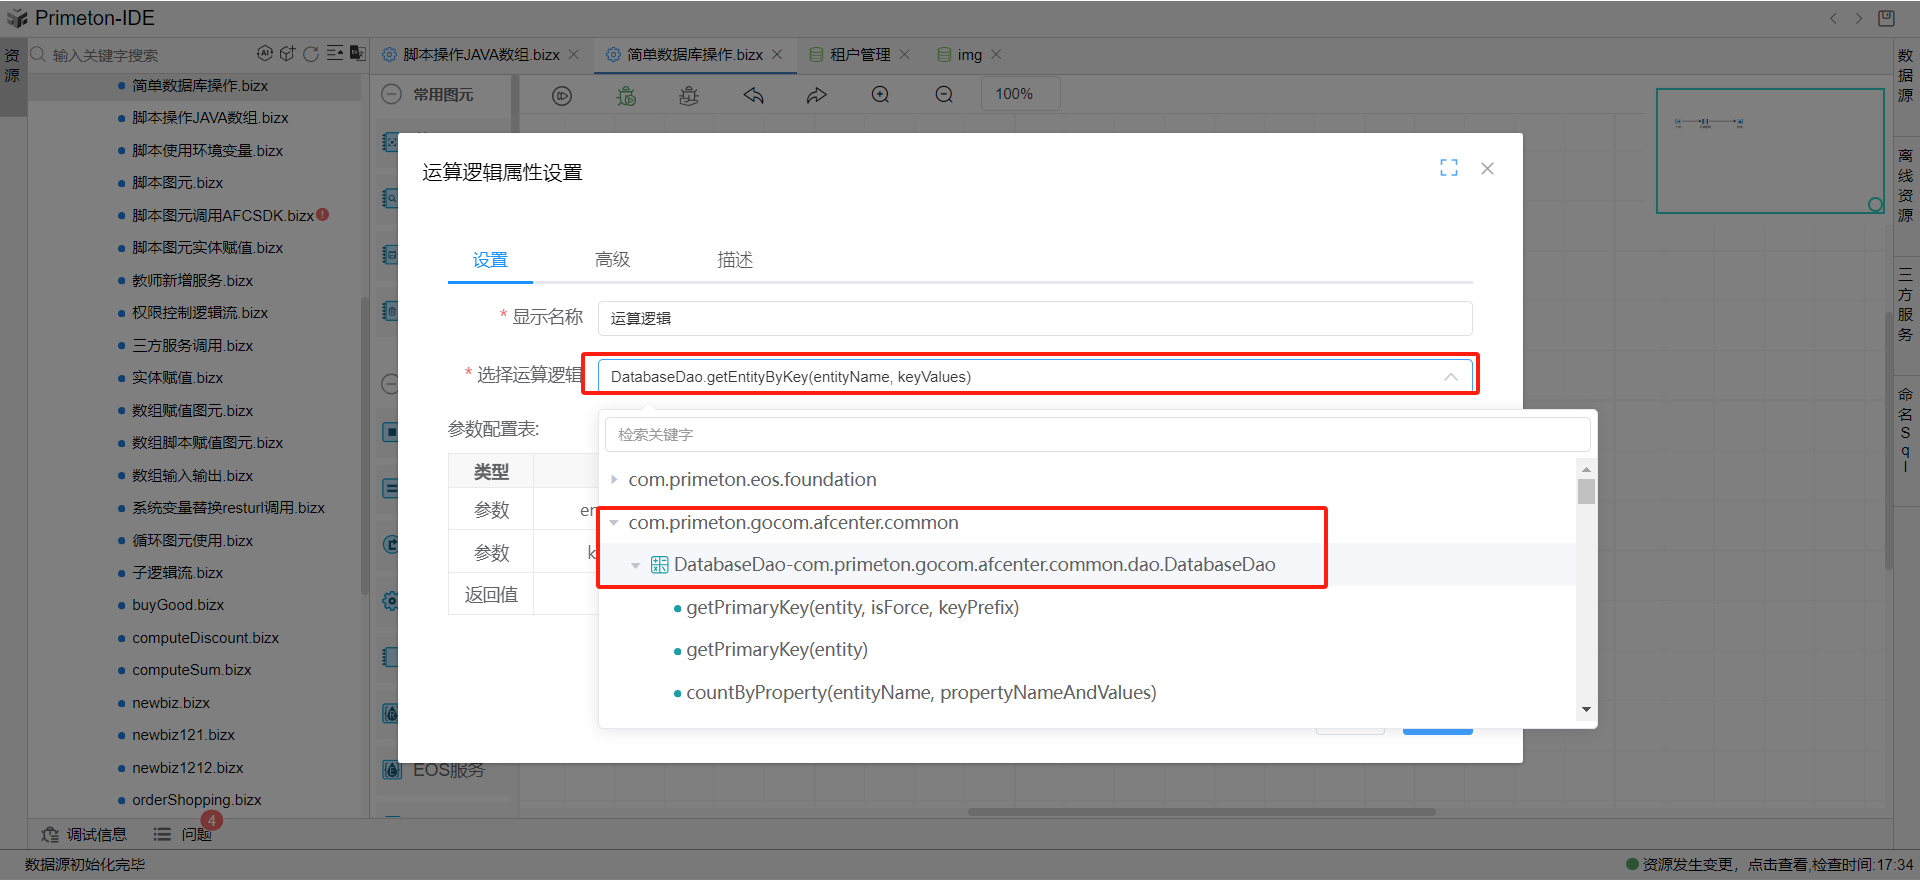1920x880 pixels.
Task: Click the 检索关键字 search field
Action: point(1096,435)
